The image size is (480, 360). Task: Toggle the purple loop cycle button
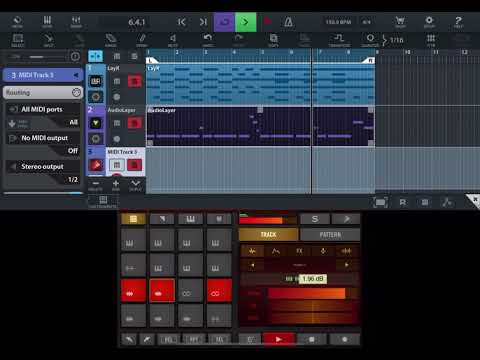tap(224, 22)
